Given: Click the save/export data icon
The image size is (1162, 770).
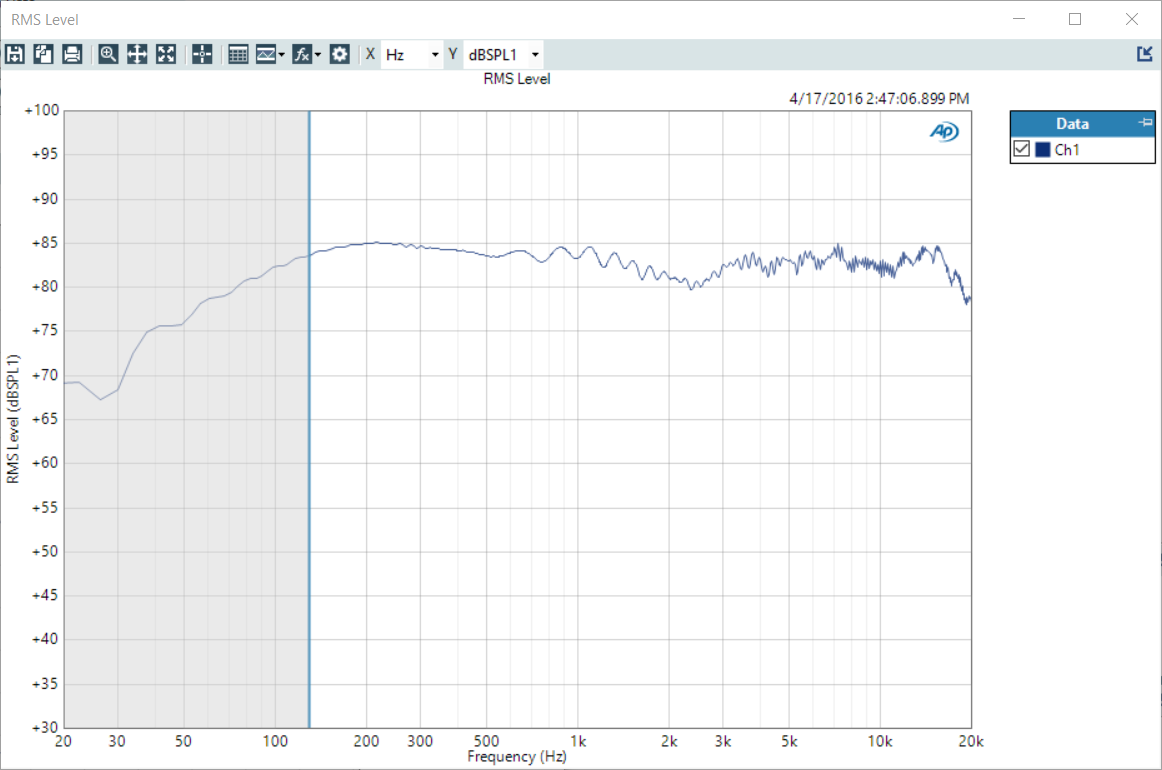Looking at the screenshot, I should [15, 54].
